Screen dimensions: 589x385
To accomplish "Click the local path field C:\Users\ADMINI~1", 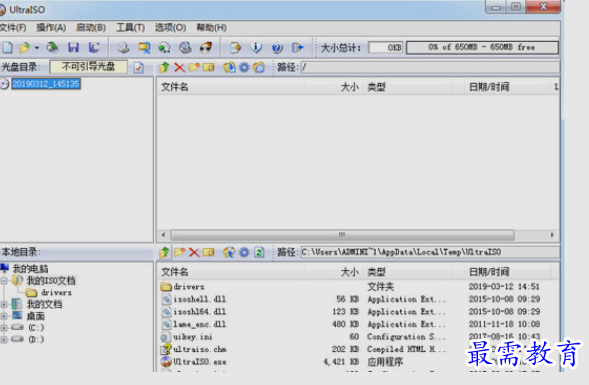I will pyautogui.click(x=430, y=252).
